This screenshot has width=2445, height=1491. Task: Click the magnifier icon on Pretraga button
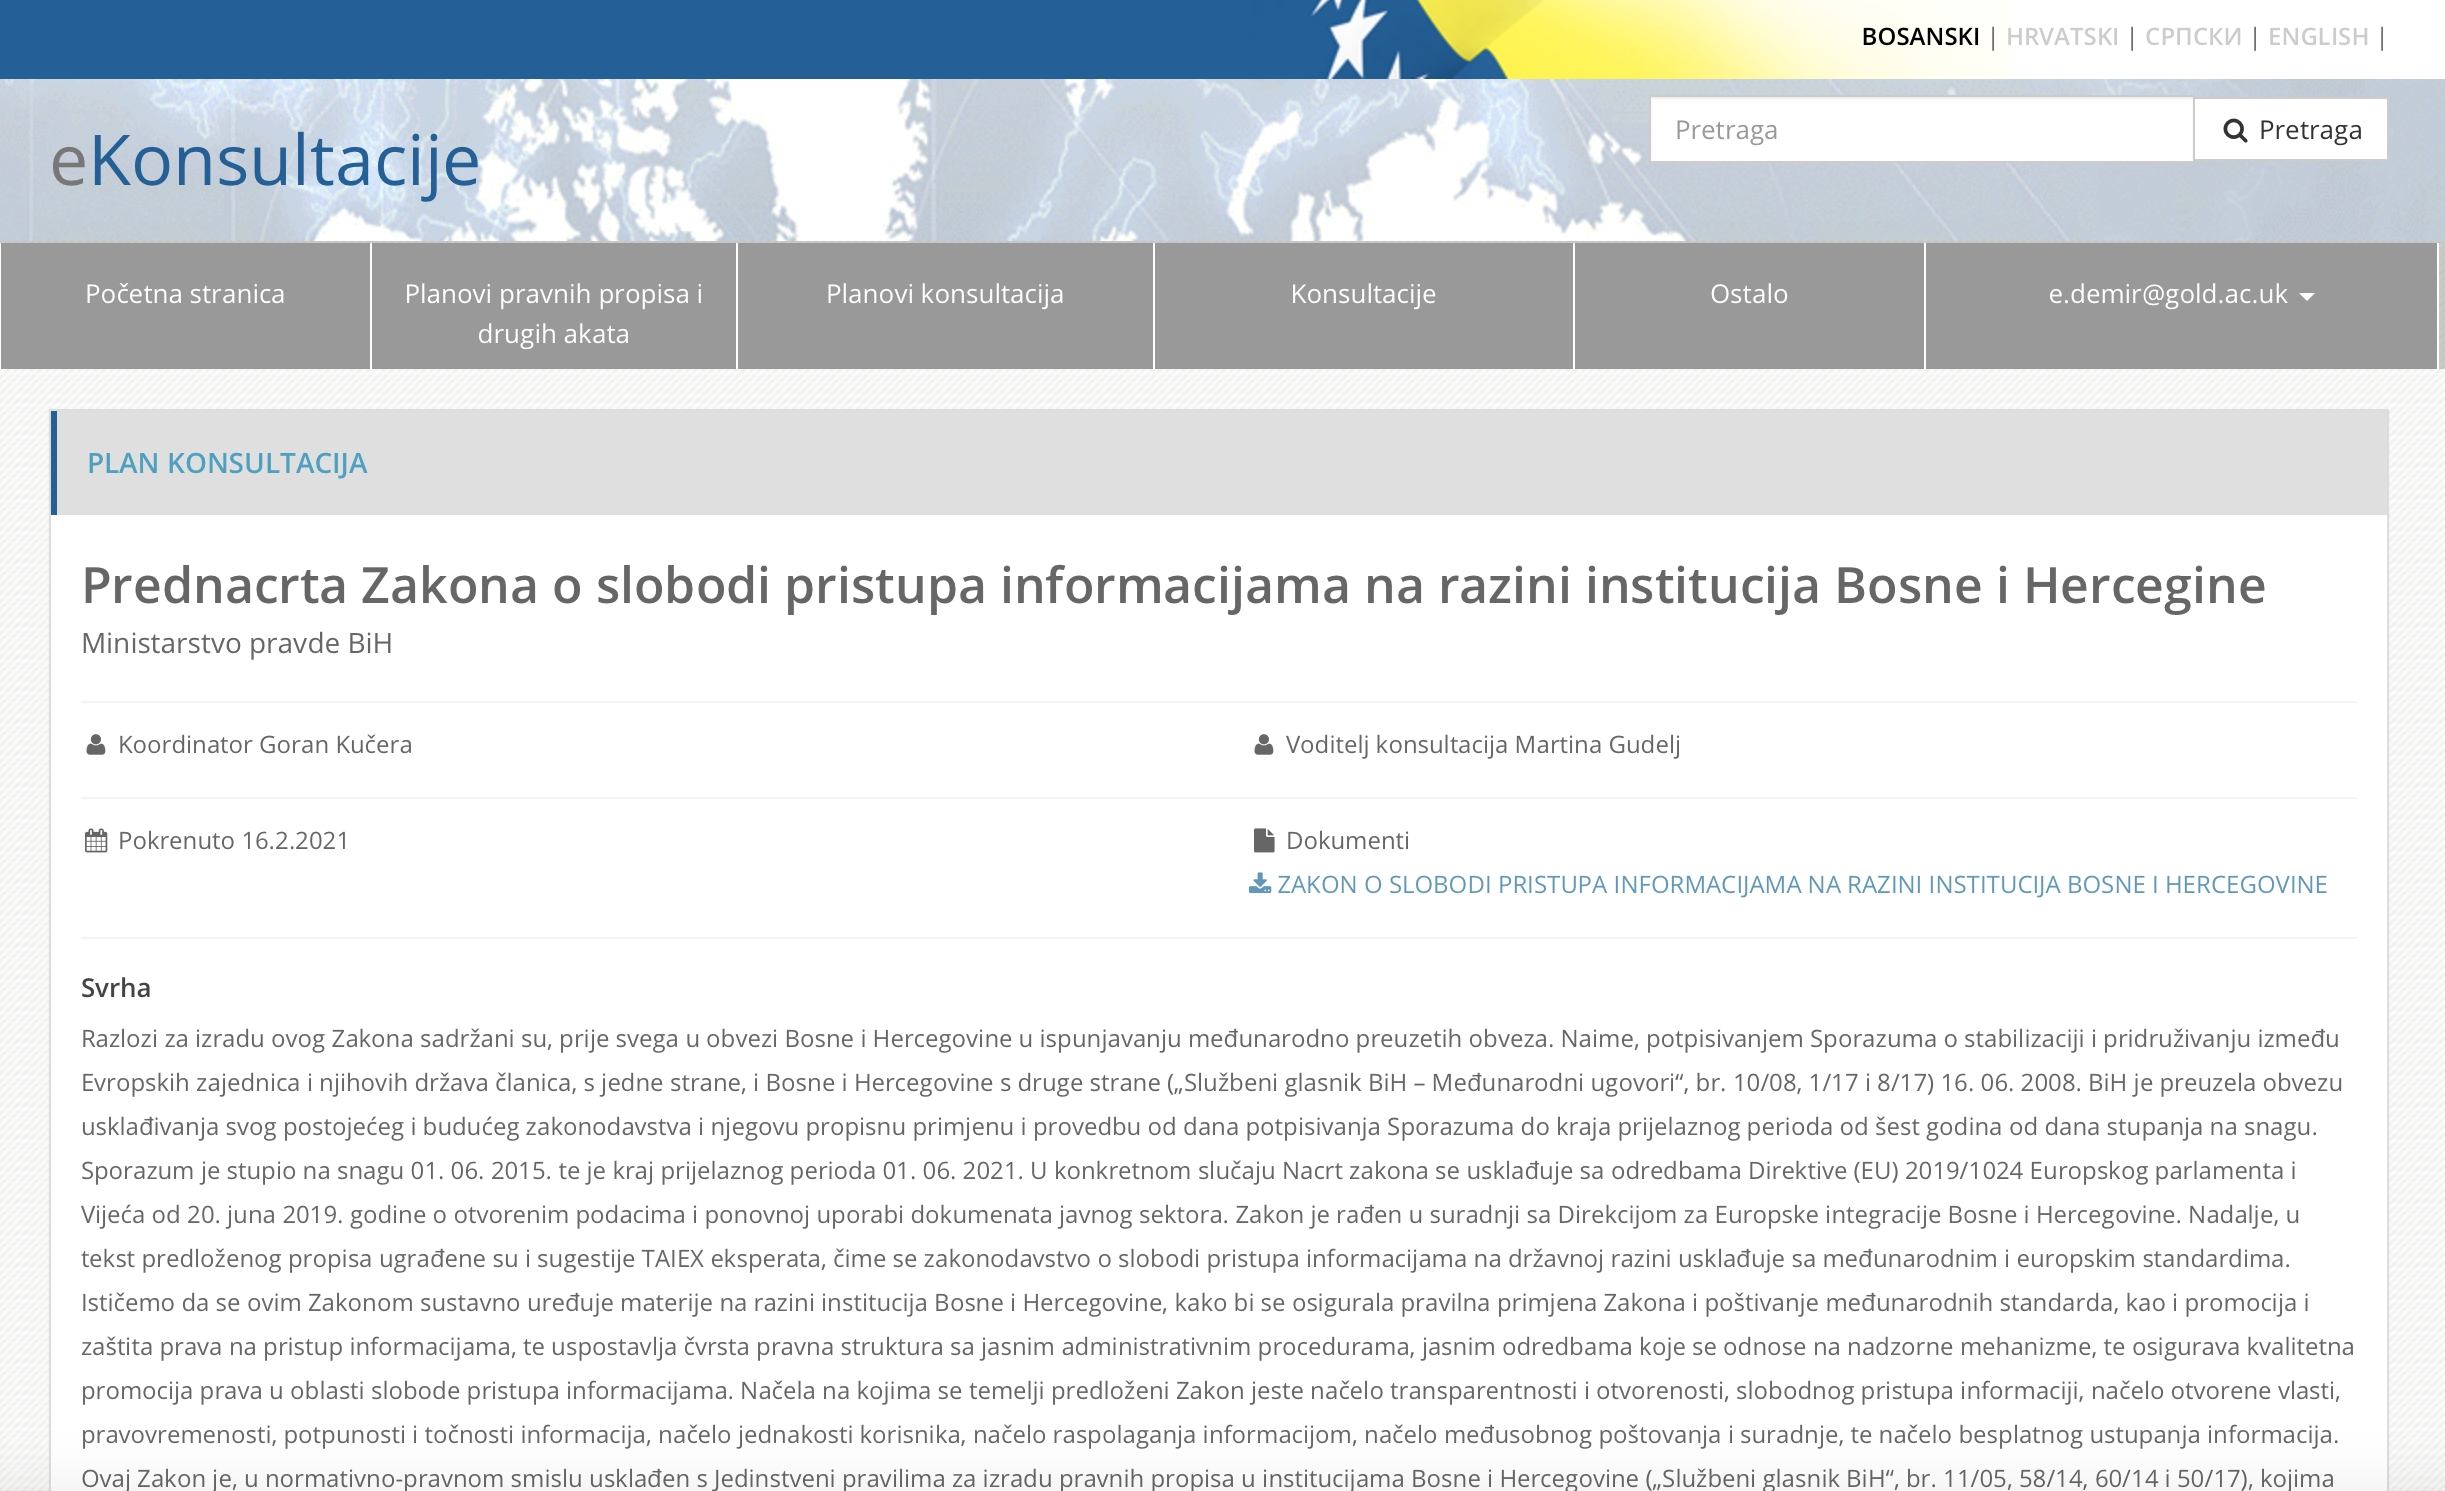click(x=2235, y=128)
